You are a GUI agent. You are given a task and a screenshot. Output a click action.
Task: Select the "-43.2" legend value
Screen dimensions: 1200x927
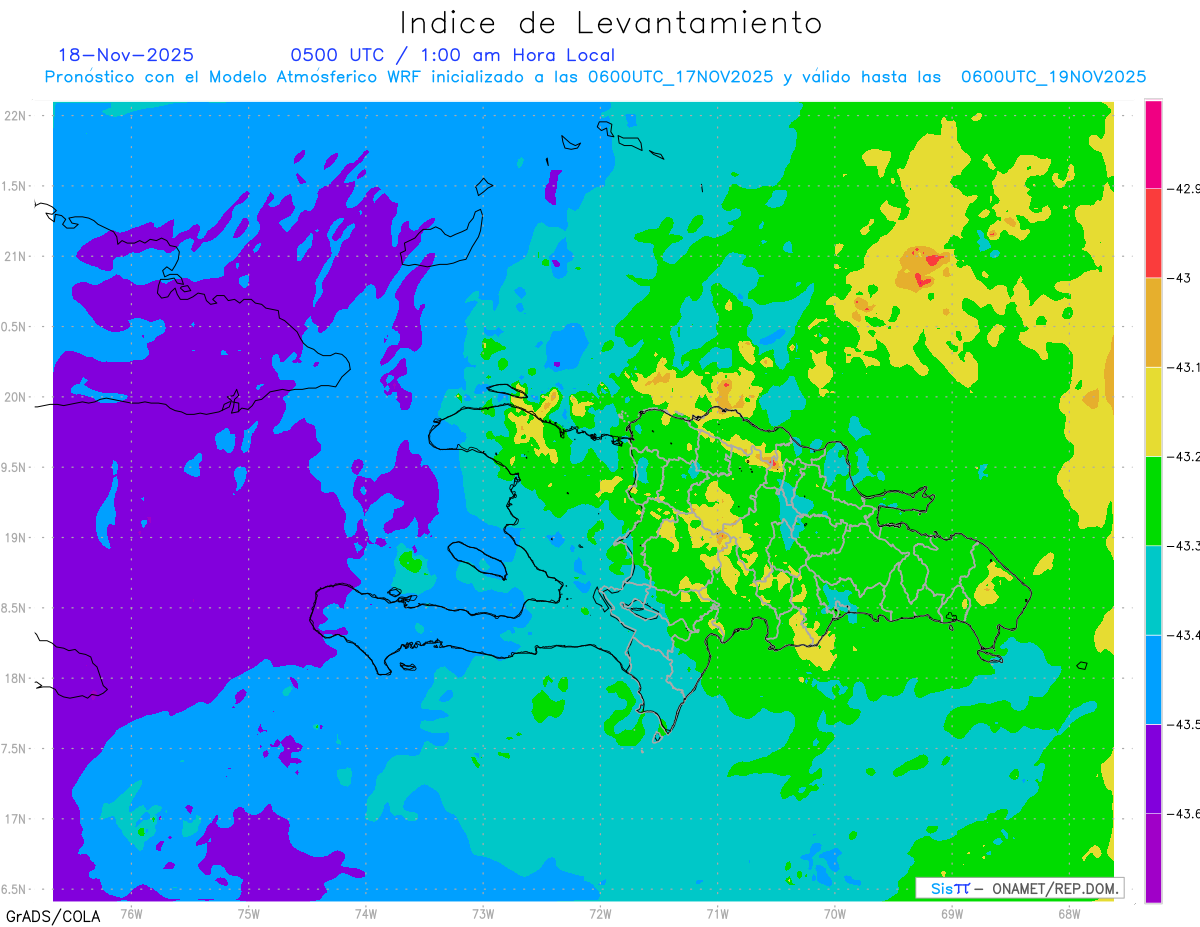(1185, 456)
